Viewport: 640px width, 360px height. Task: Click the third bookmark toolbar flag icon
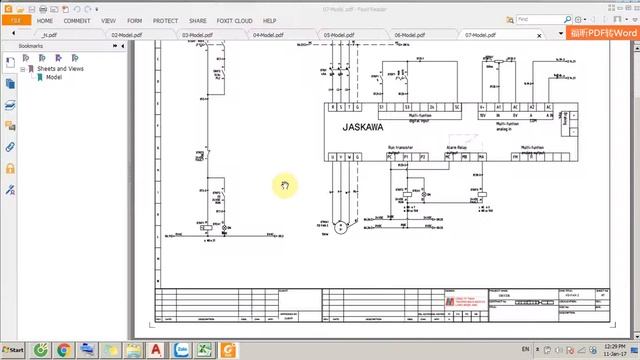[x=58, y=58]
